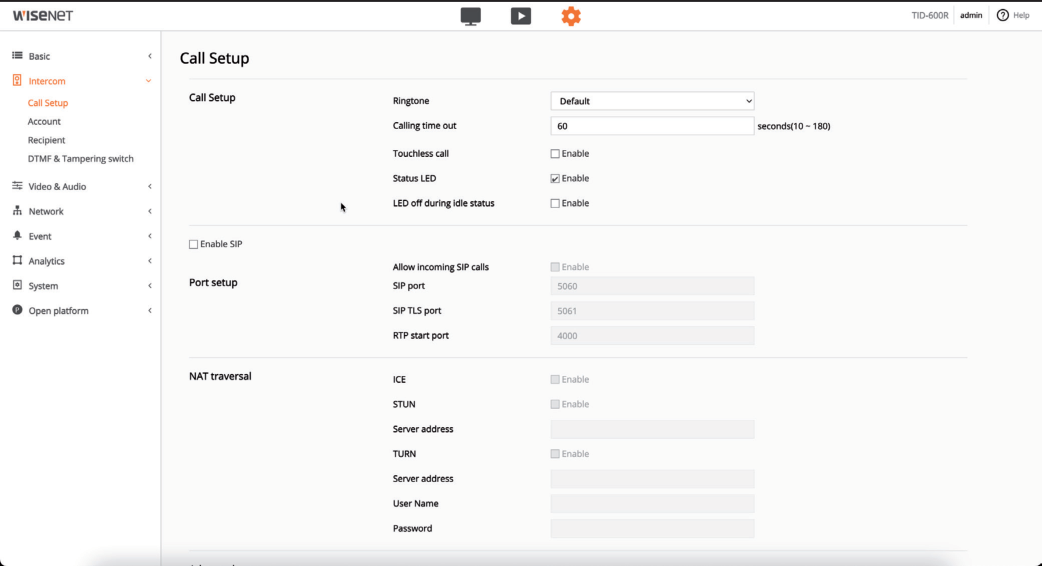Collapse the Intercom menu chevron
This screenshot has height=566, width=1042.
click(x=149, y=81)
